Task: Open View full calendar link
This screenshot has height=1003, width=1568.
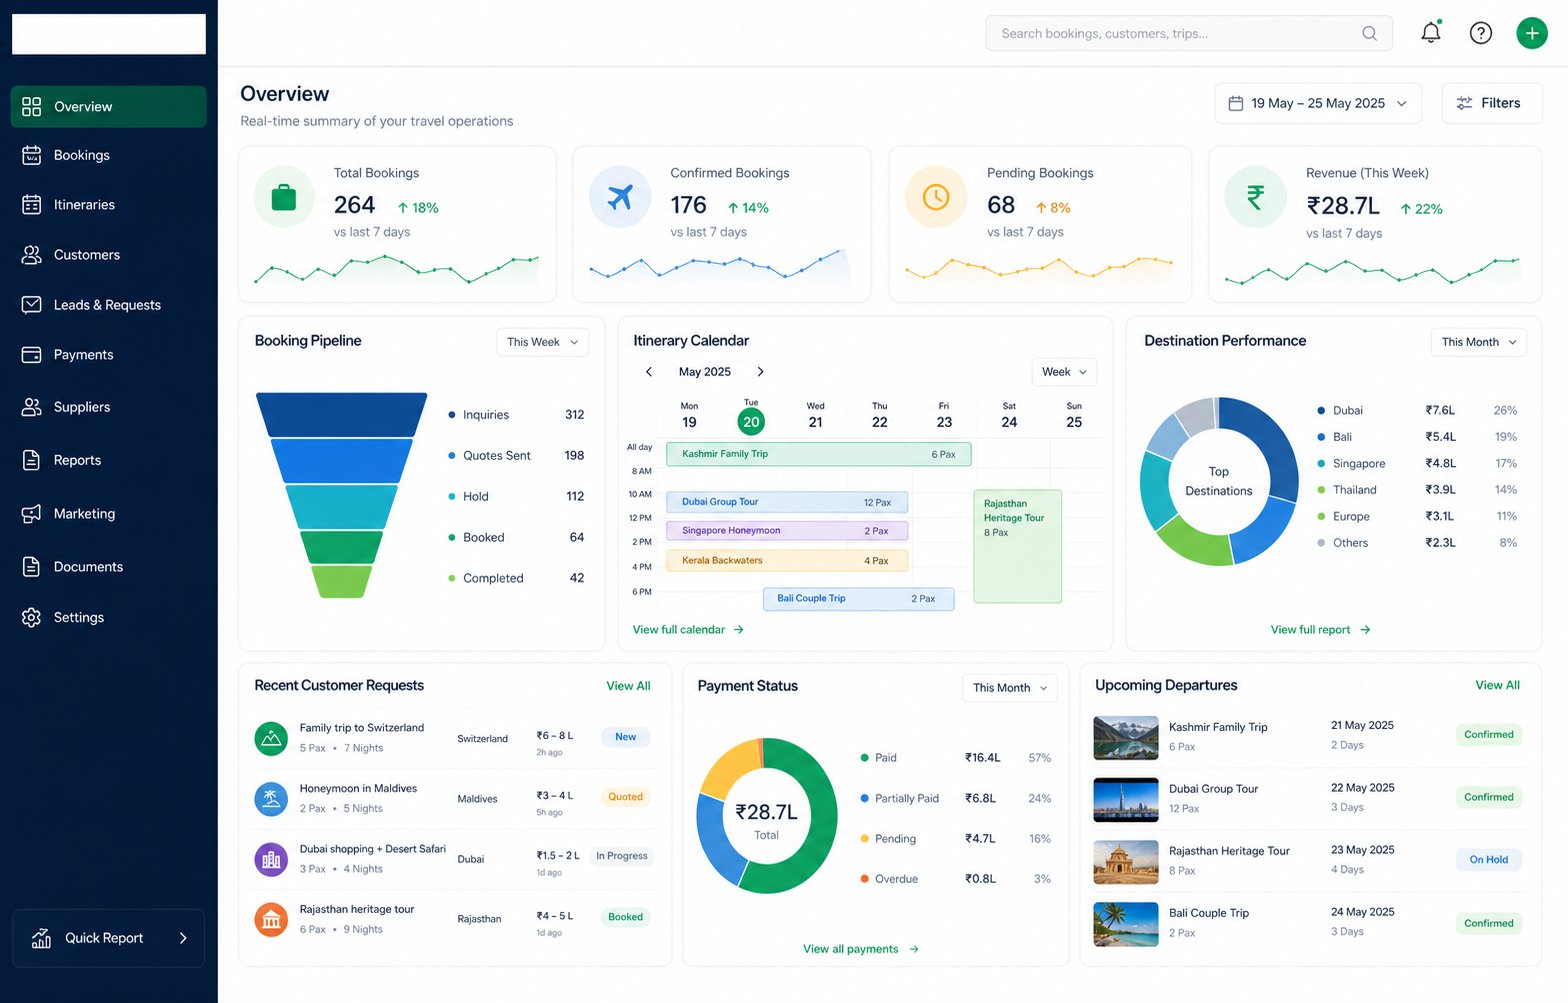Action: (688, 630)
